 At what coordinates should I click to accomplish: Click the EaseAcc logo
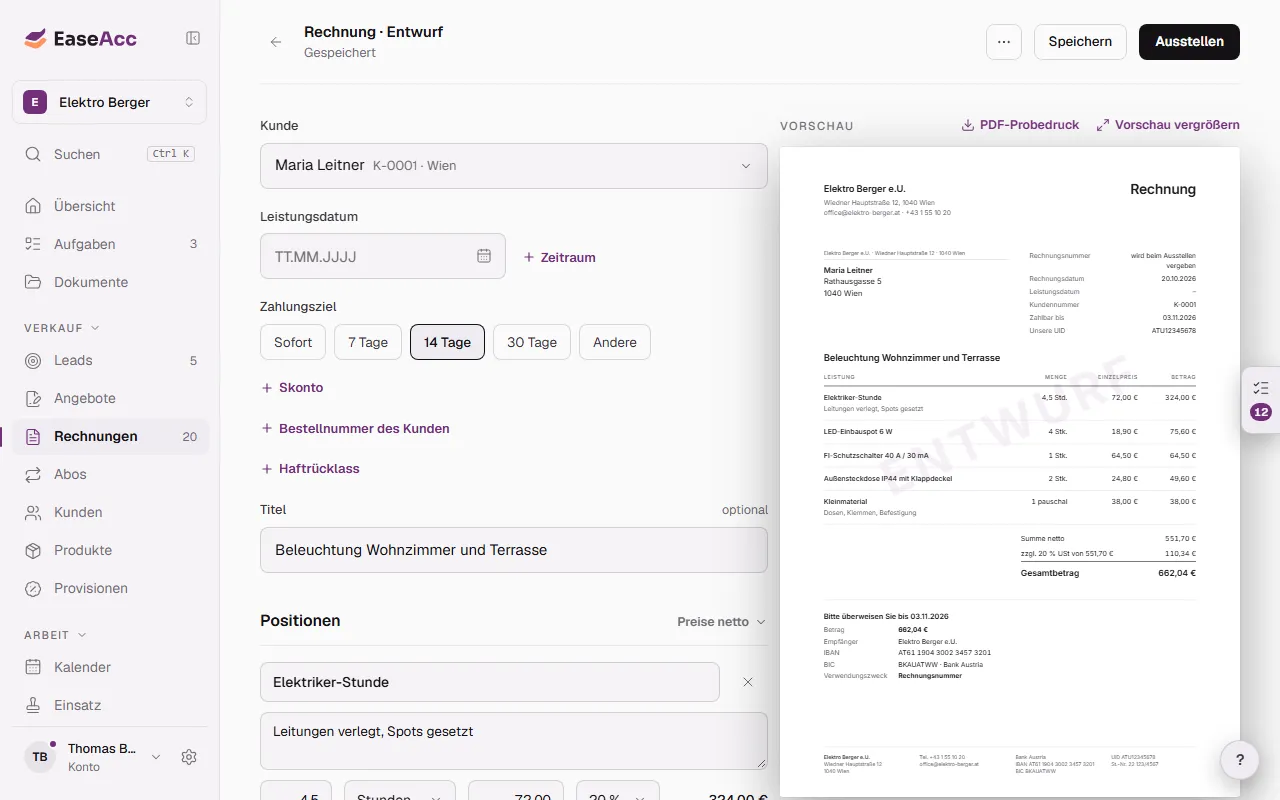(81, 39)
